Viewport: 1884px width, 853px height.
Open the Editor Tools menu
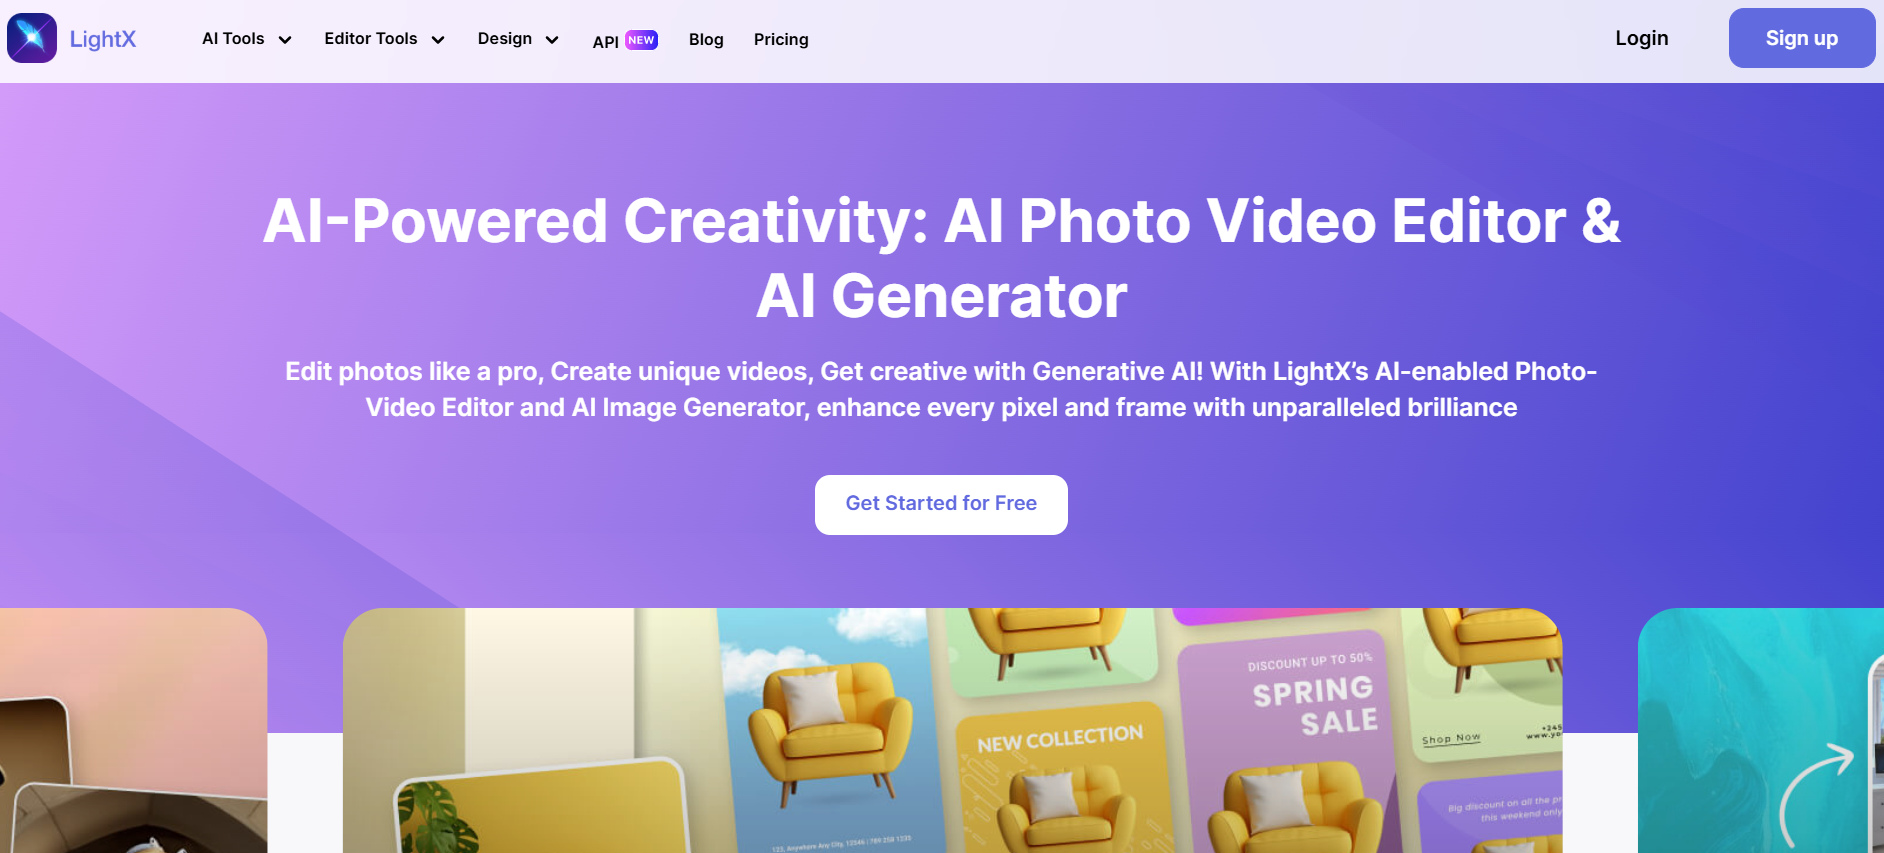[x=371, y=39]
